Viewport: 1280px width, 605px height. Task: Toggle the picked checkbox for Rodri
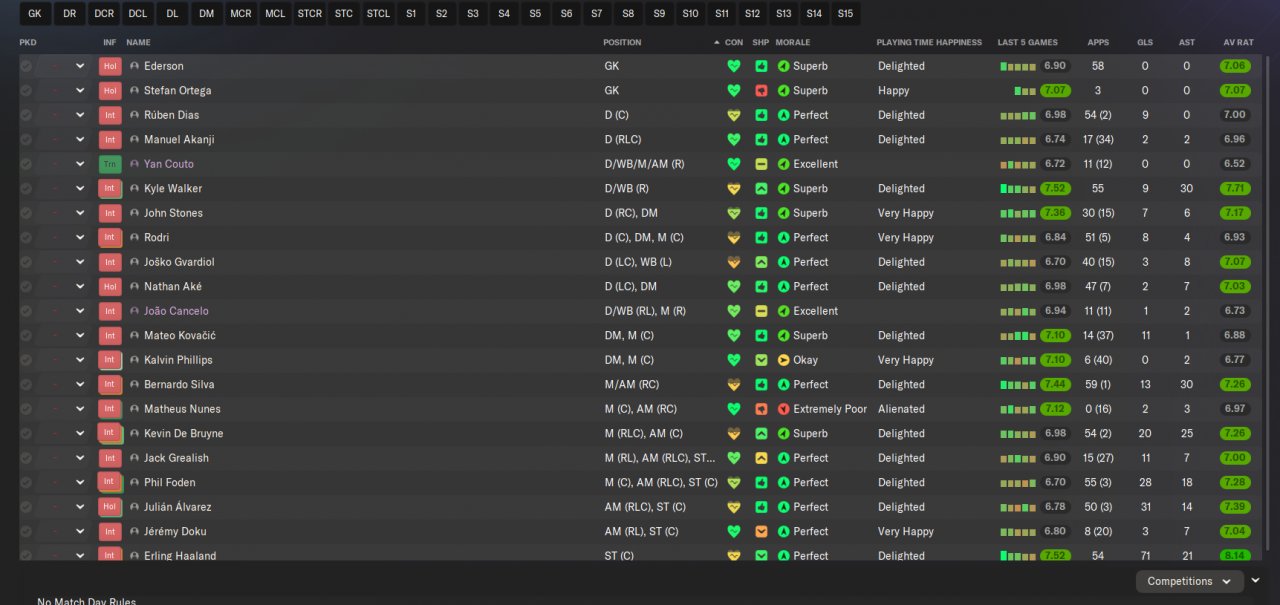[x=26, y=238]
